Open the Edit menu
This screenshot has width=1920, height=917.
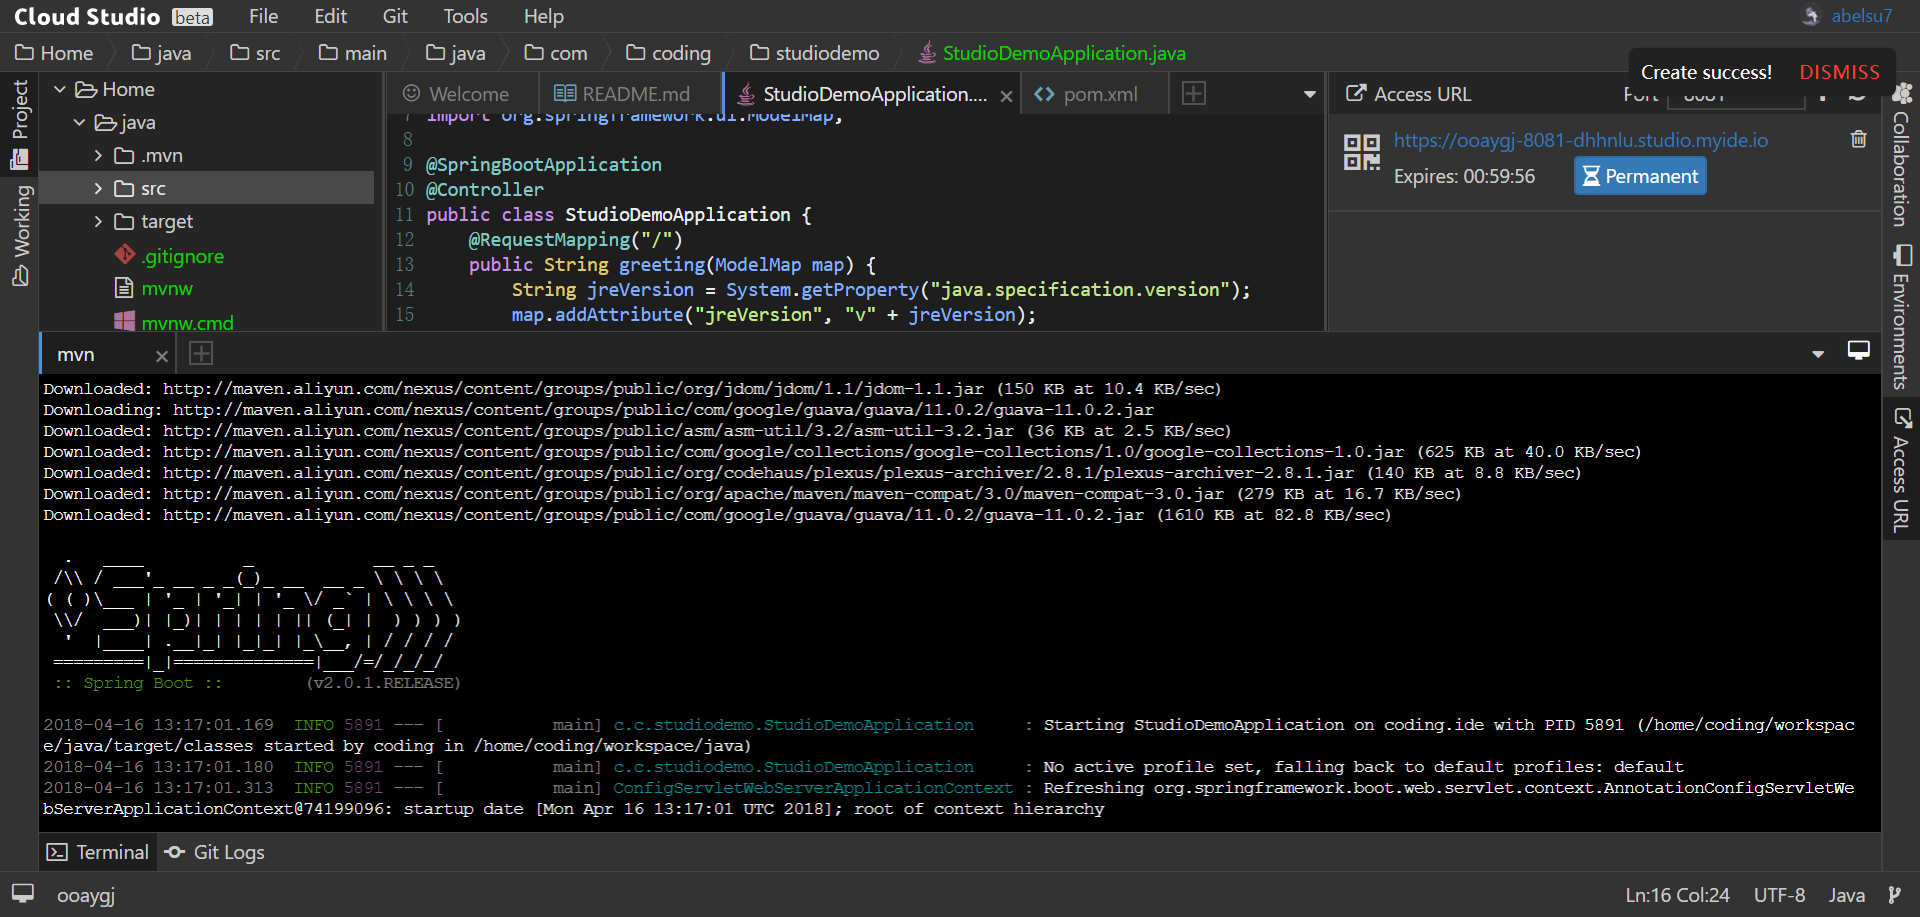click(330, 16)
